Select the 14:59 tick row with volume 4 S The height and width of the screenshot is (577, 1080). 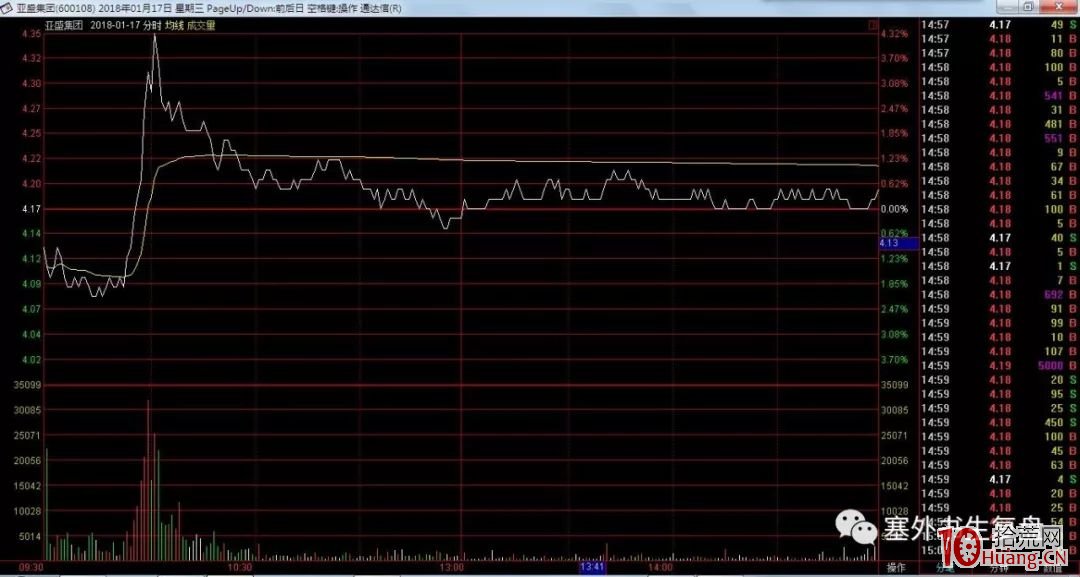[x=999, y=479]
